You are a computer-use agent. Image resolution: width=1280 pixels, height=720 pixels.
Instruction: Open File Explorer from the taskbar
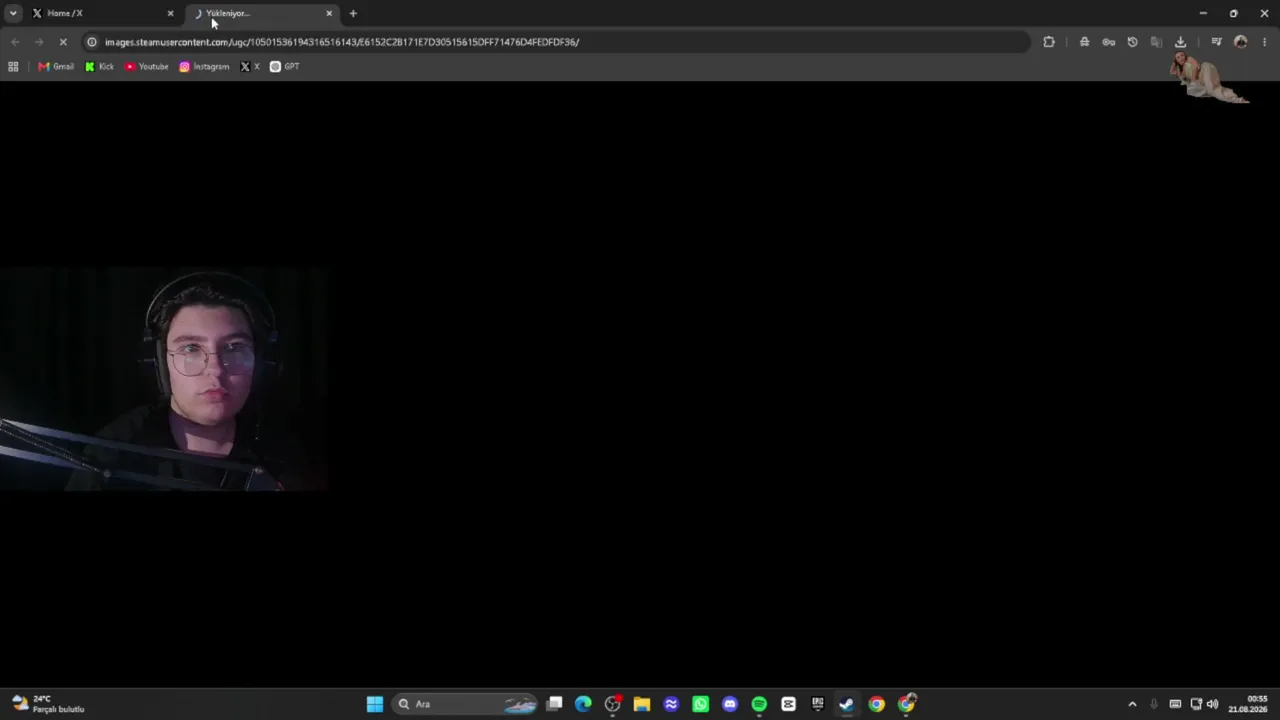[x=642, y=704]
